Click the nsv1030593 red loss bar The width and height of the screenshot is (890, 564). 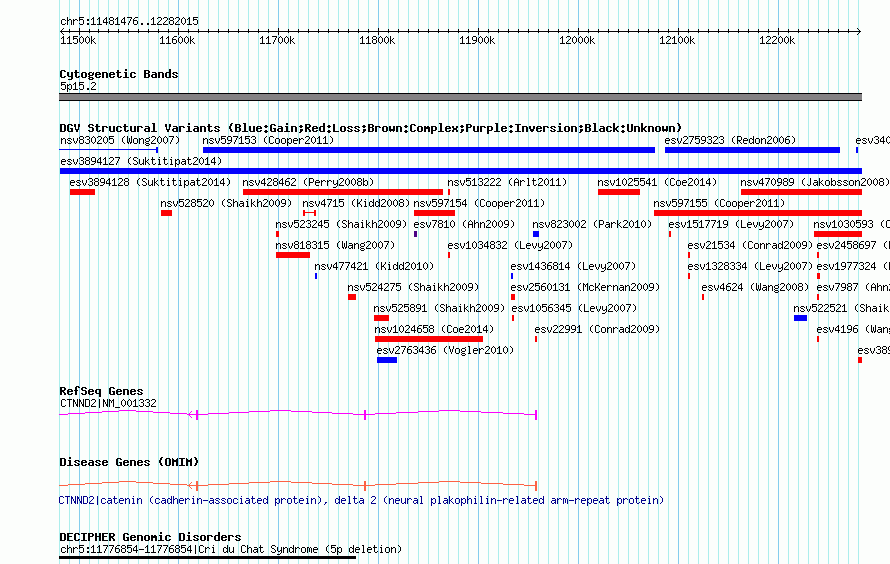coord(838,234)
